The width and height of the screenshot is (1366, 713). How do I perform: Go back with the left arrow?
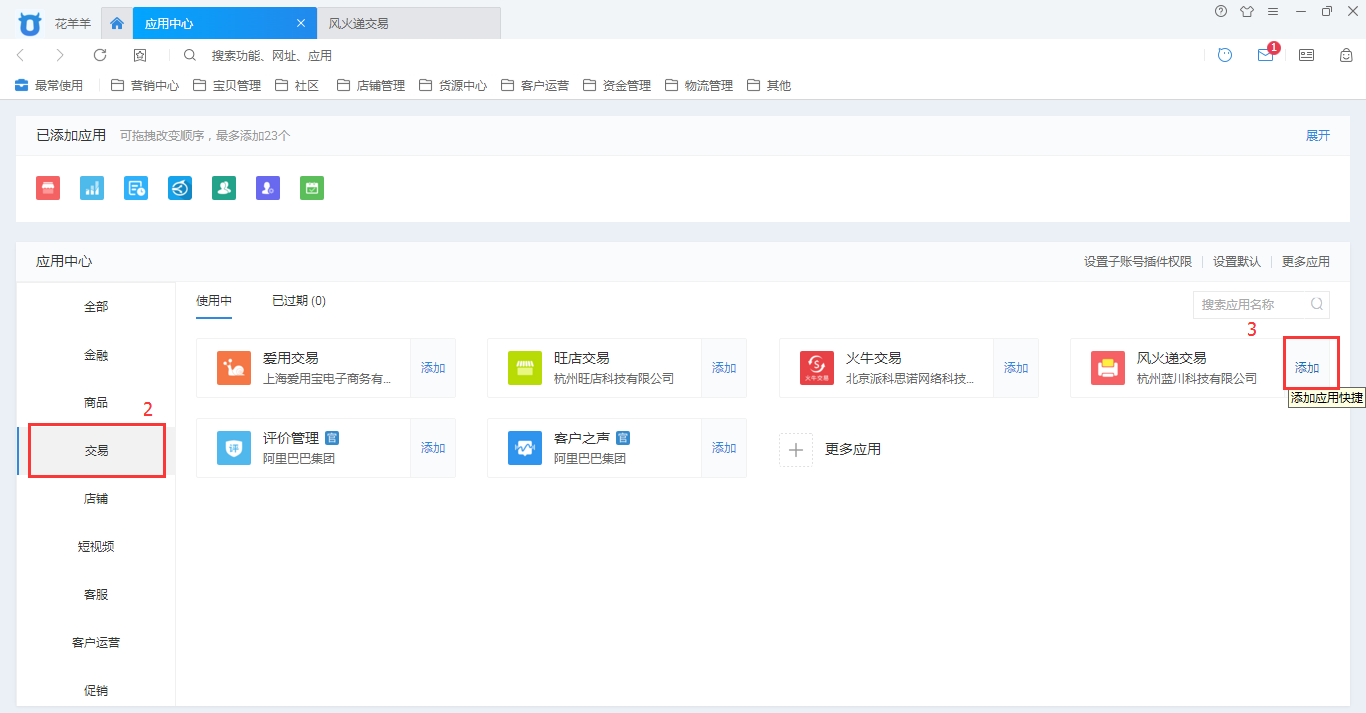21,56
